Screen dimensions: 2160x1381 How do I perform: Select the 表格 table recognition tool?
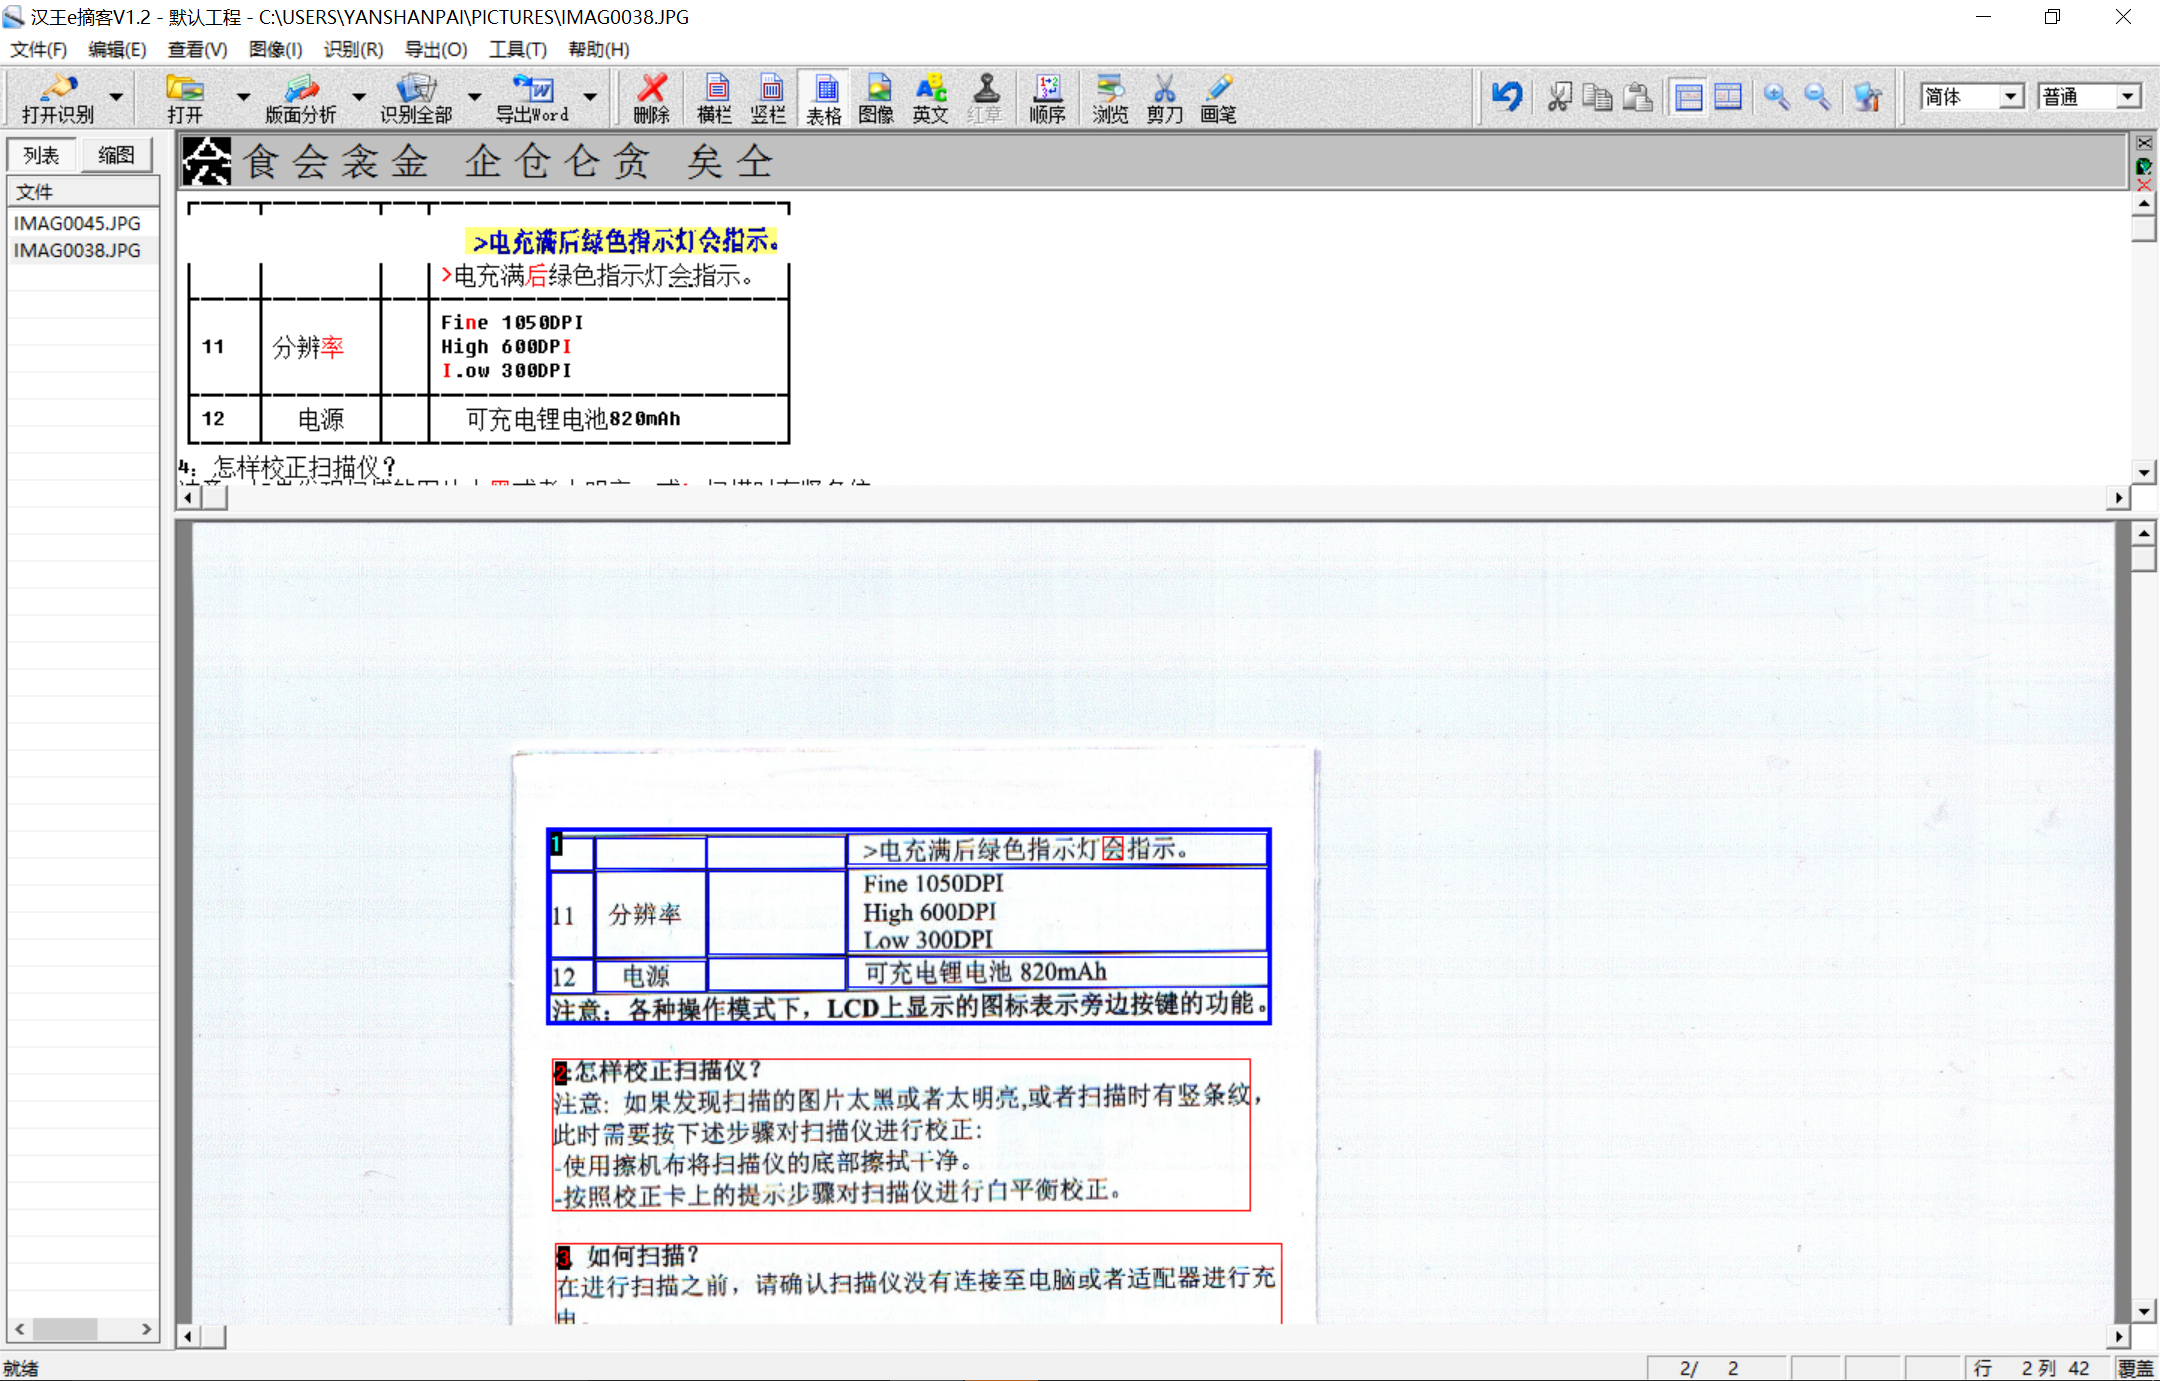822,97
